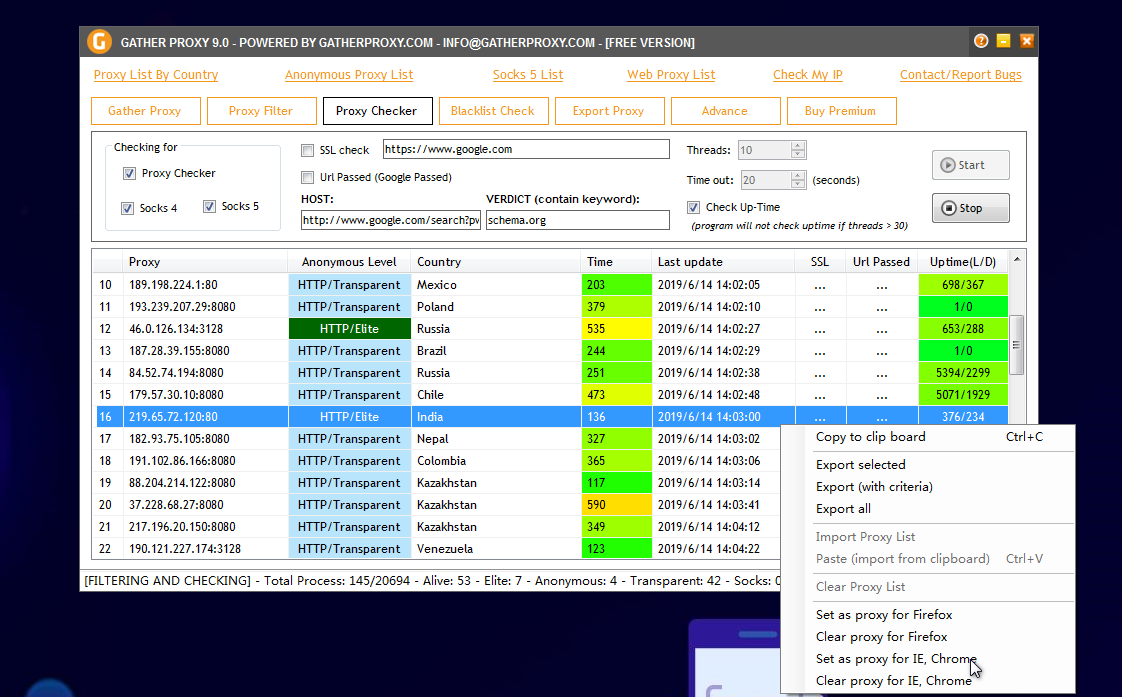Toggle the Url Passed (Google Passed) checkbox
The height and width of the screenshot is (697, 1122).
[308, 177]
